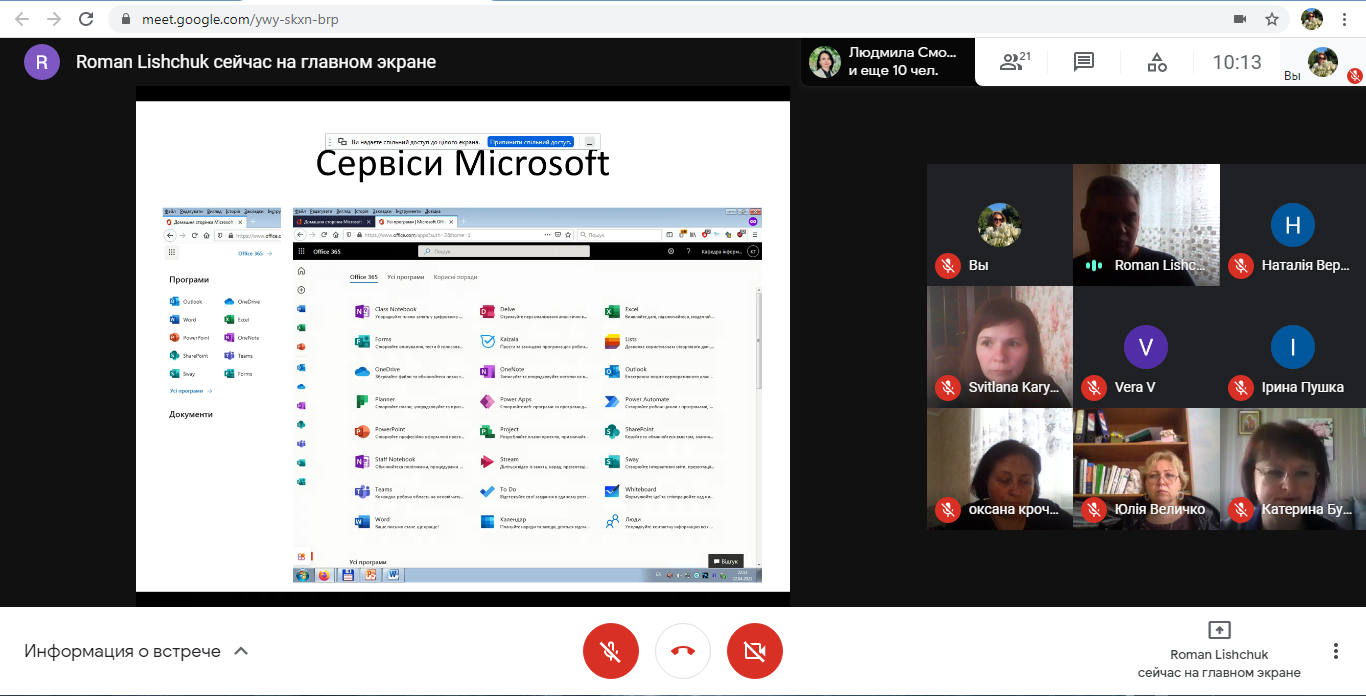This screenshot has height=696, width=1366.
Task: Click Програми heading in shared left panel
Action: pyautogui.click(x=189, y=280)
